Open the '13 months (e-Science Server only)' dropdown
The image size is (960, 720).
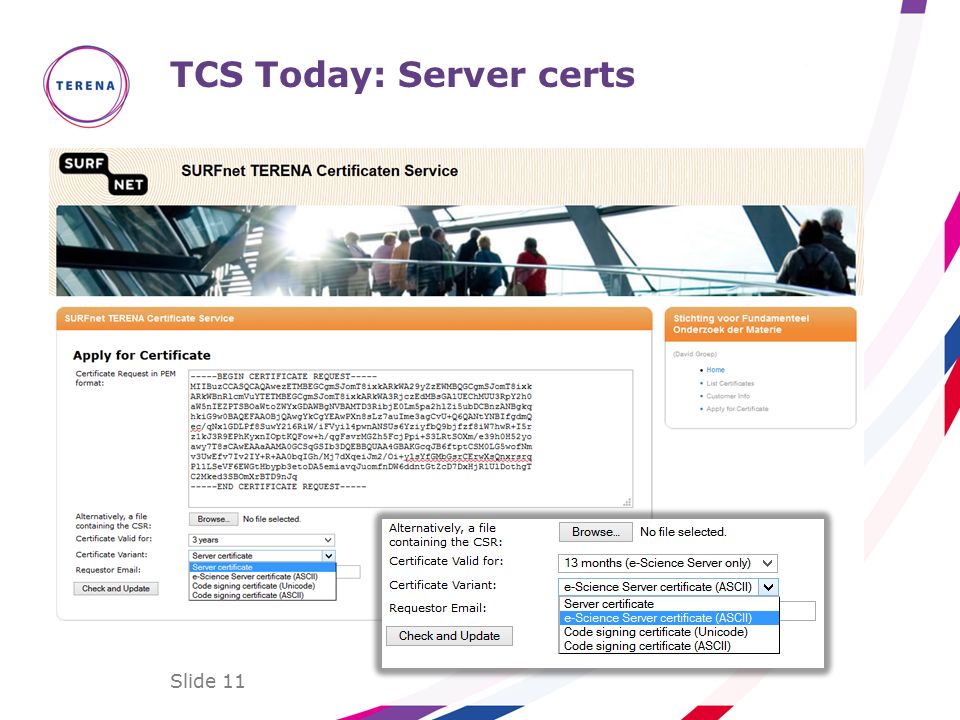click(667, 563)
